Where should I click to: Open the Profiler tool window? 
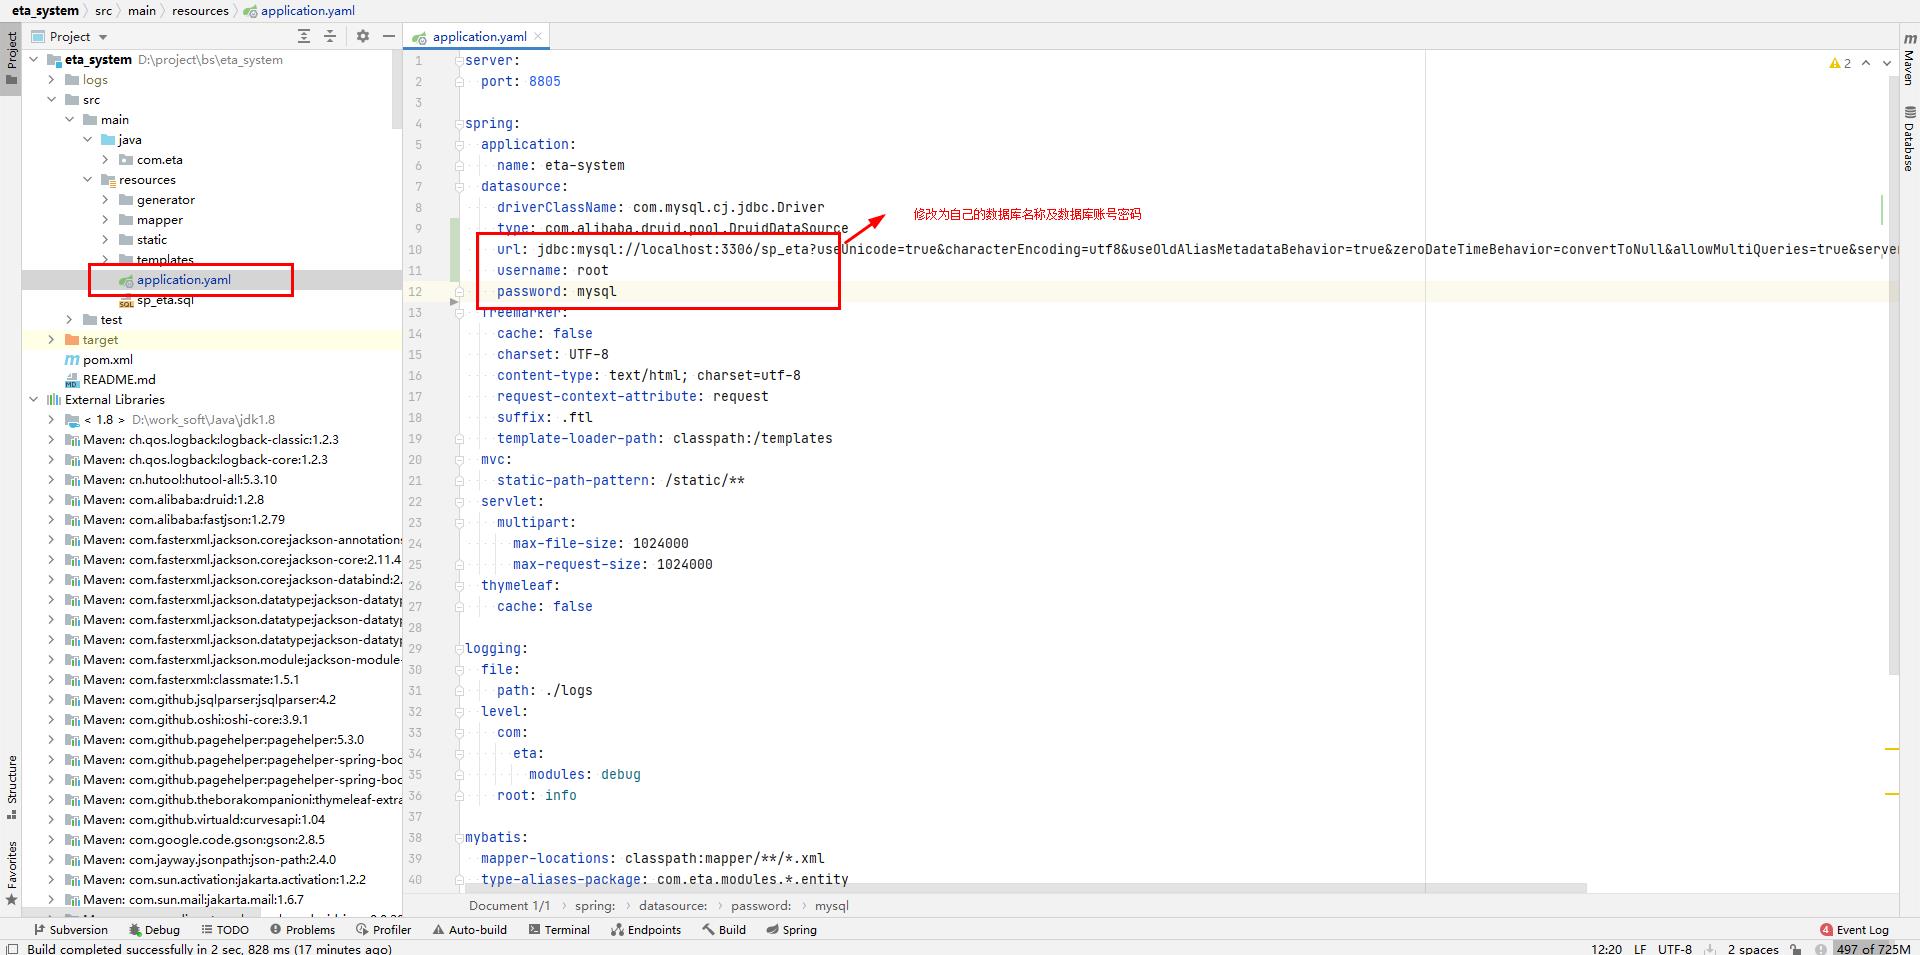click(x=384, y=929)
